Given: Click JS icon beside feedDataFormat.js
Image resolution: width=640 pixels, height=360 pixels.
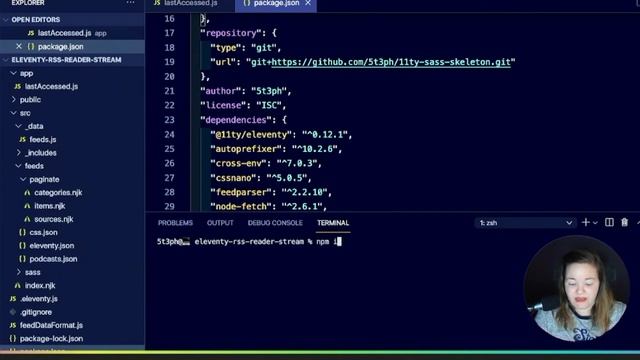Looking at the screenshot, I should pos(13,325).
